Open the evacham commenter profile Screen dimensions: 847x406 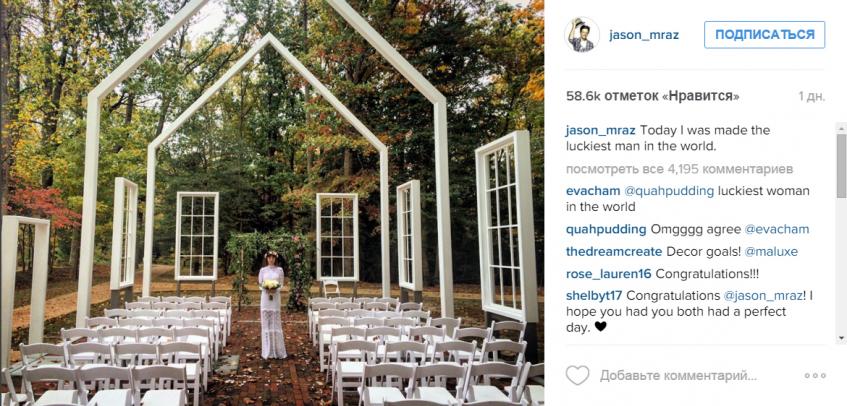(x=593, y=191)
